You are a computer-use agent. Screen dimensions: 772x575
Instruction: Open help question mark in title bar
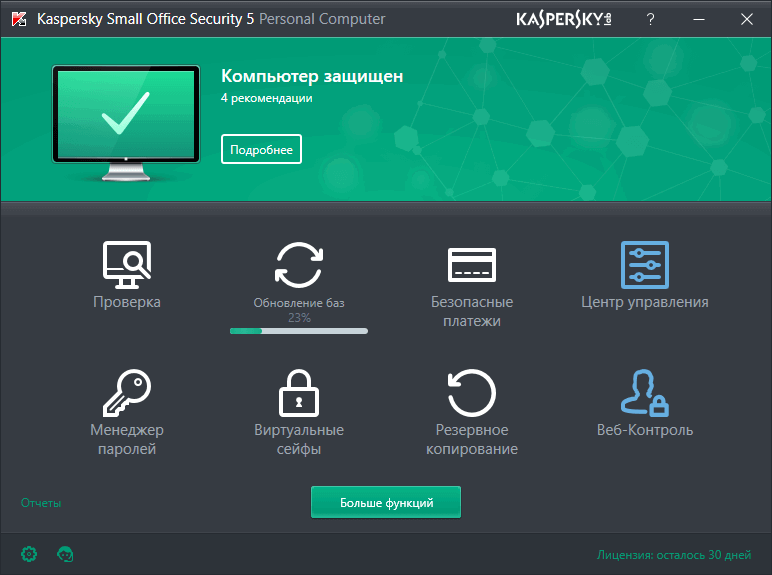click(x=650, y=19)
